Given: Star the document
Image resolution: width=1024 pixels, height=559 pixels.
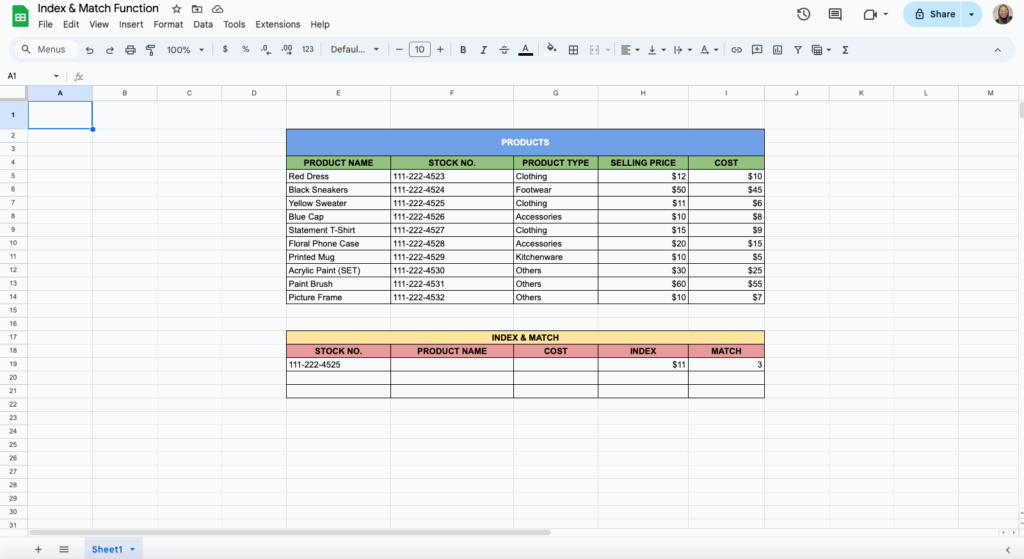Looking at the screenshot, I should coord(176,9).
